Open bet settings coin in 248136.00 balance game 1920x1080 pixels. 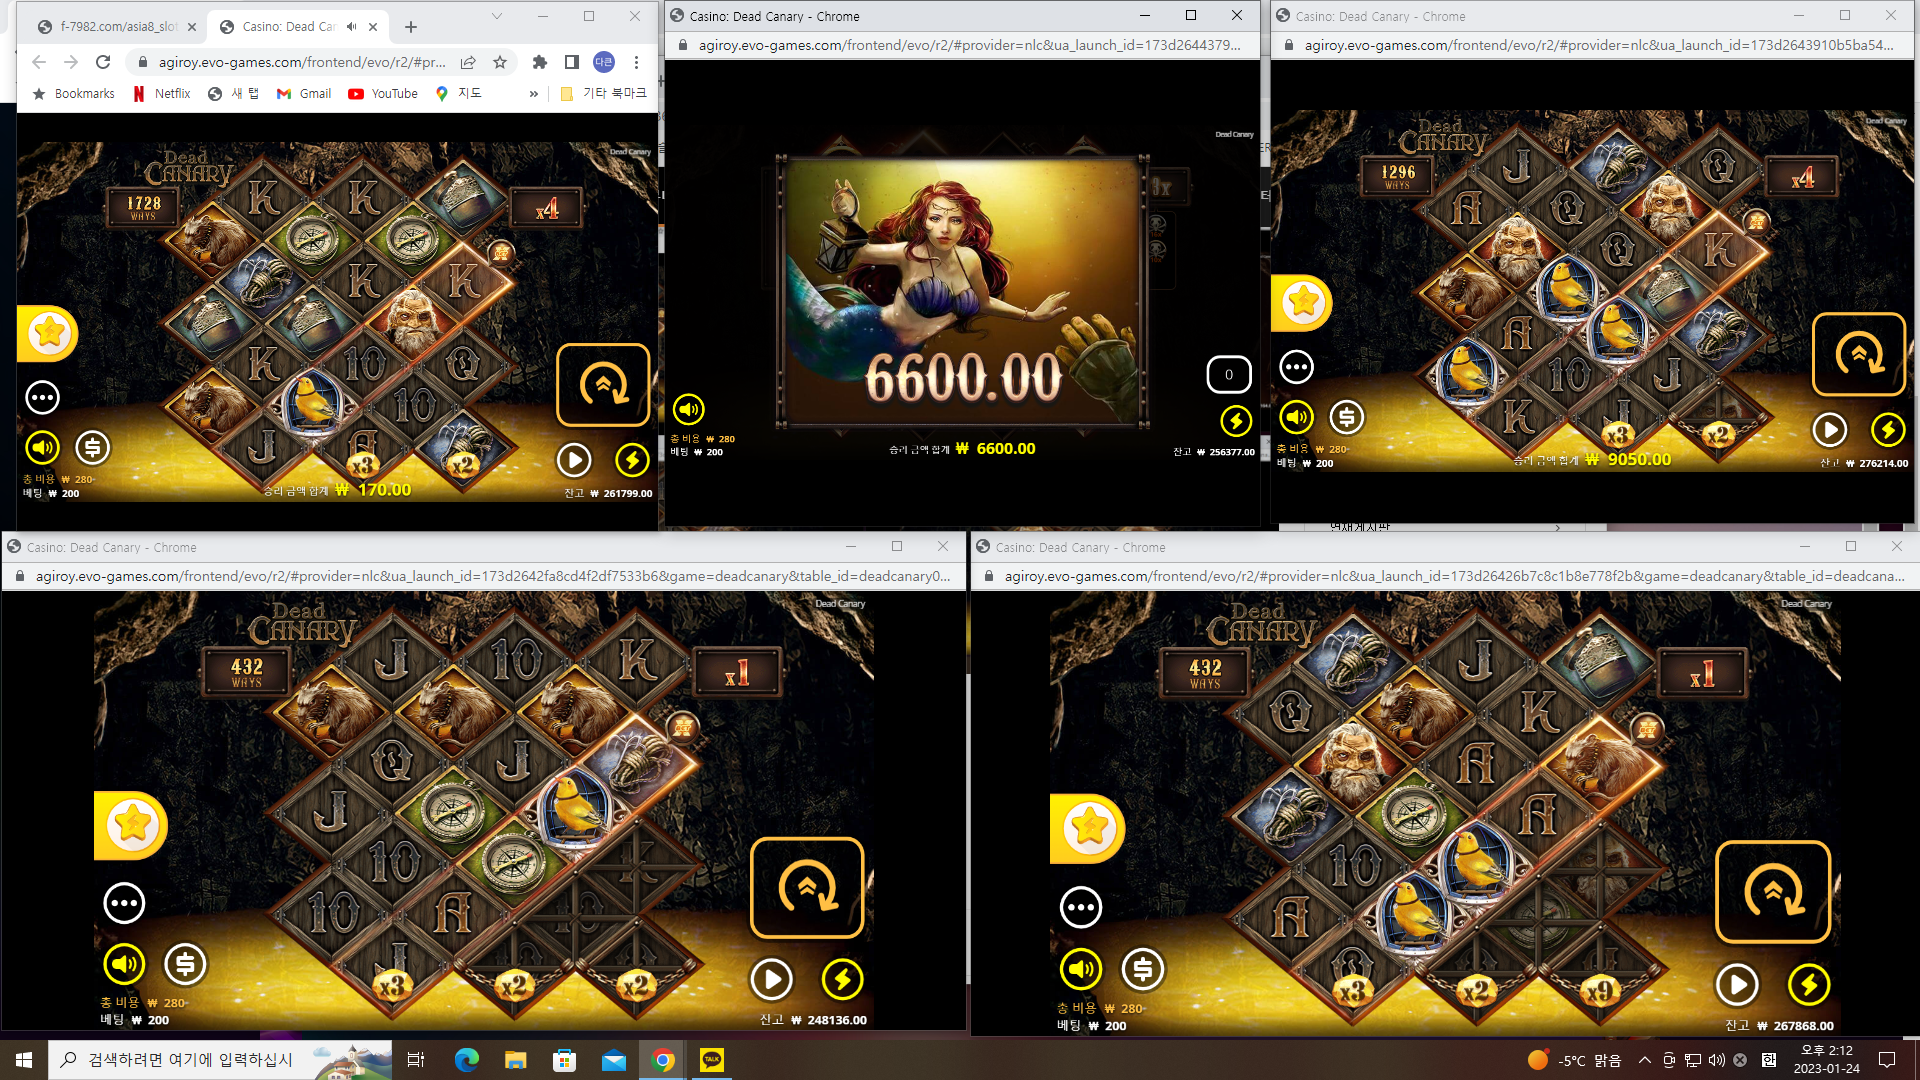(185, 964)
